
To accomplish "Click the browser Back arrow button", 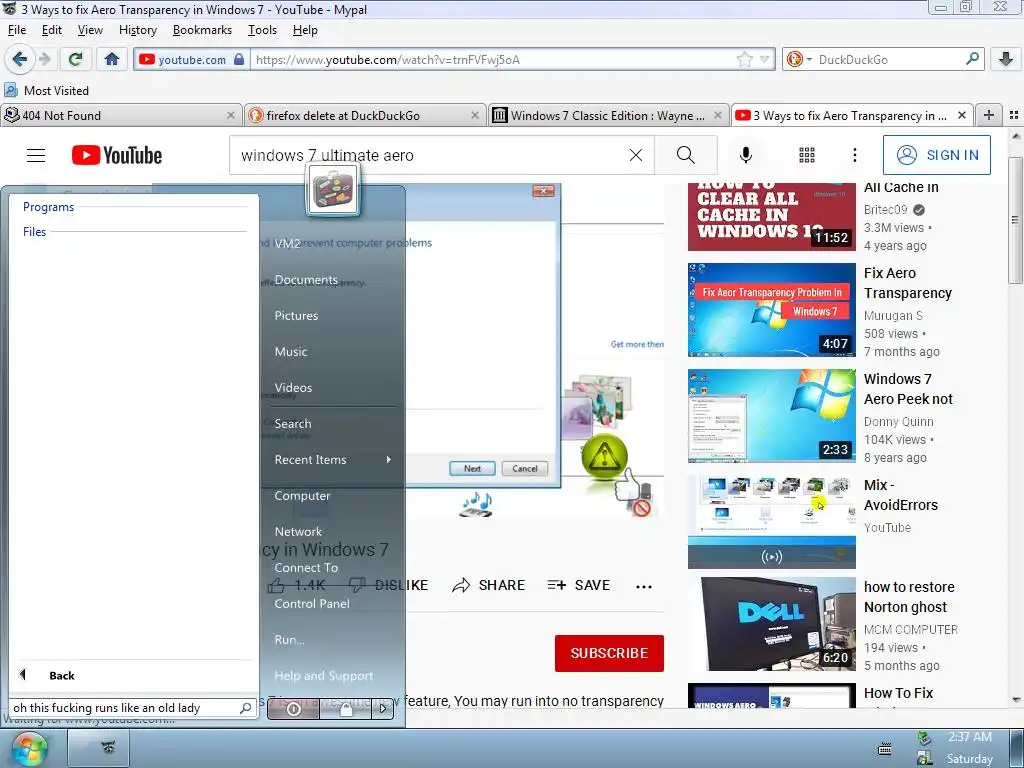I will (20, 59).
